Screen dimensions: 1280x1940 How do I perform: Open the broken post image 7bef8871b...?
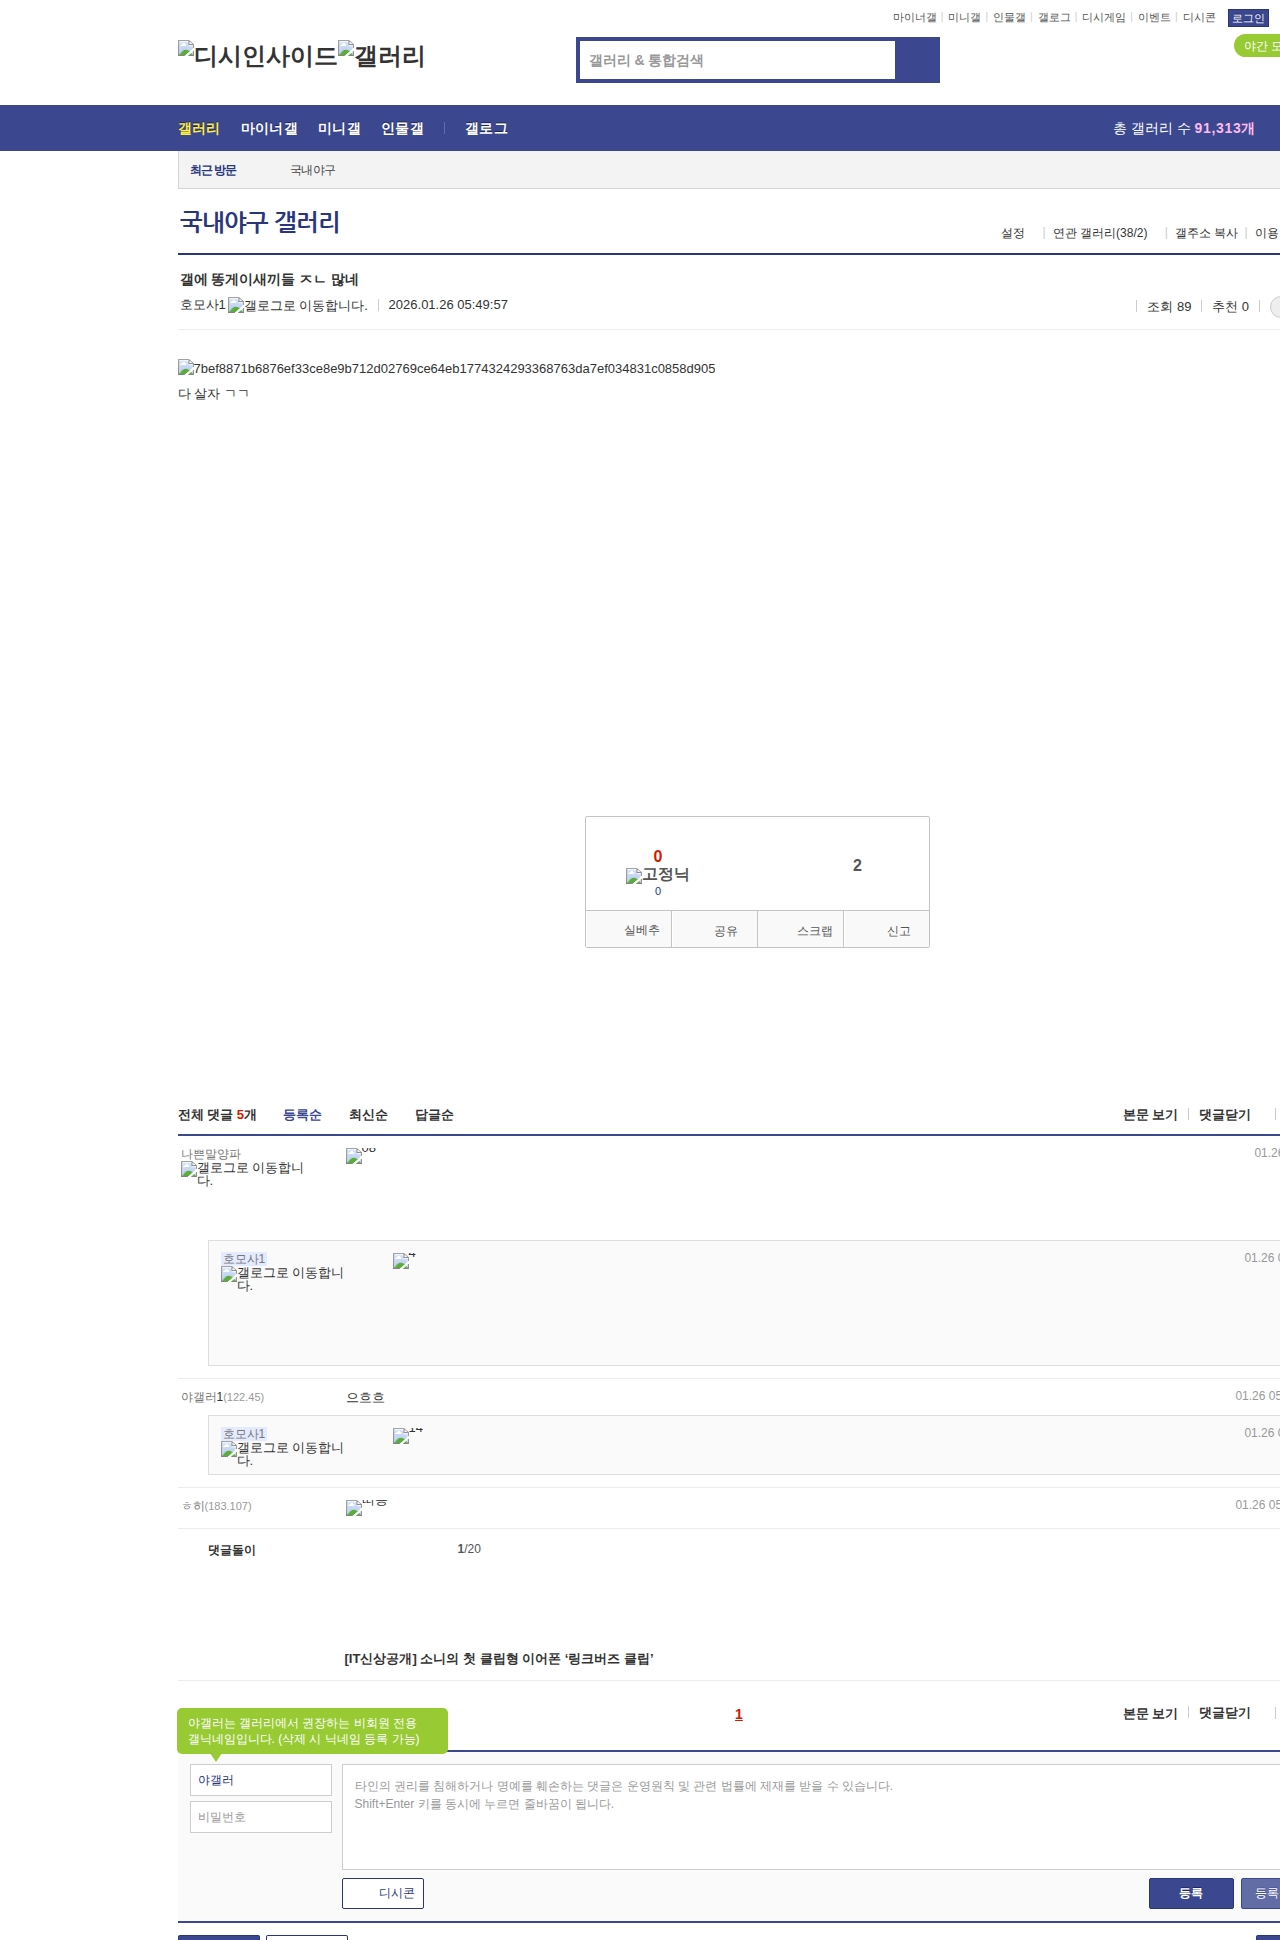[446, 368]
